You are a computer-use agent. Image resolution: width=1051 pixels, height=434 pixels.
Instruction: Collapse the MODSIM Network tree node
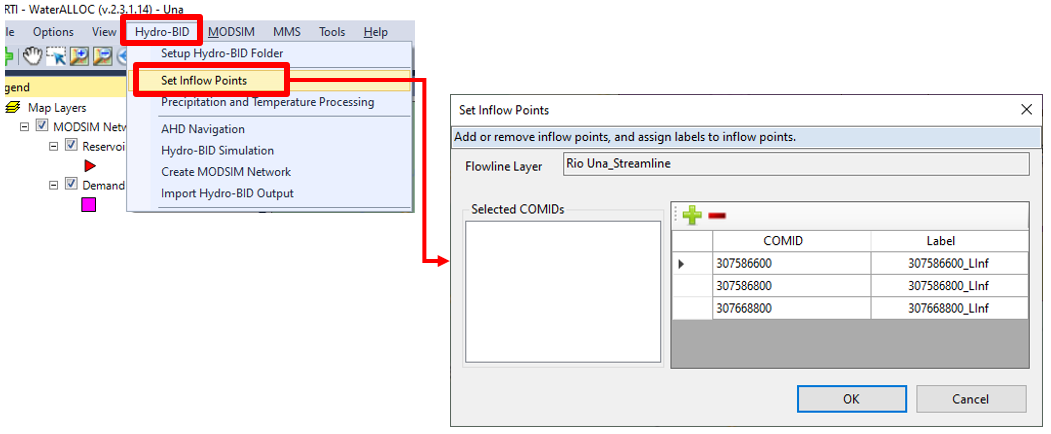pos(25,127)
